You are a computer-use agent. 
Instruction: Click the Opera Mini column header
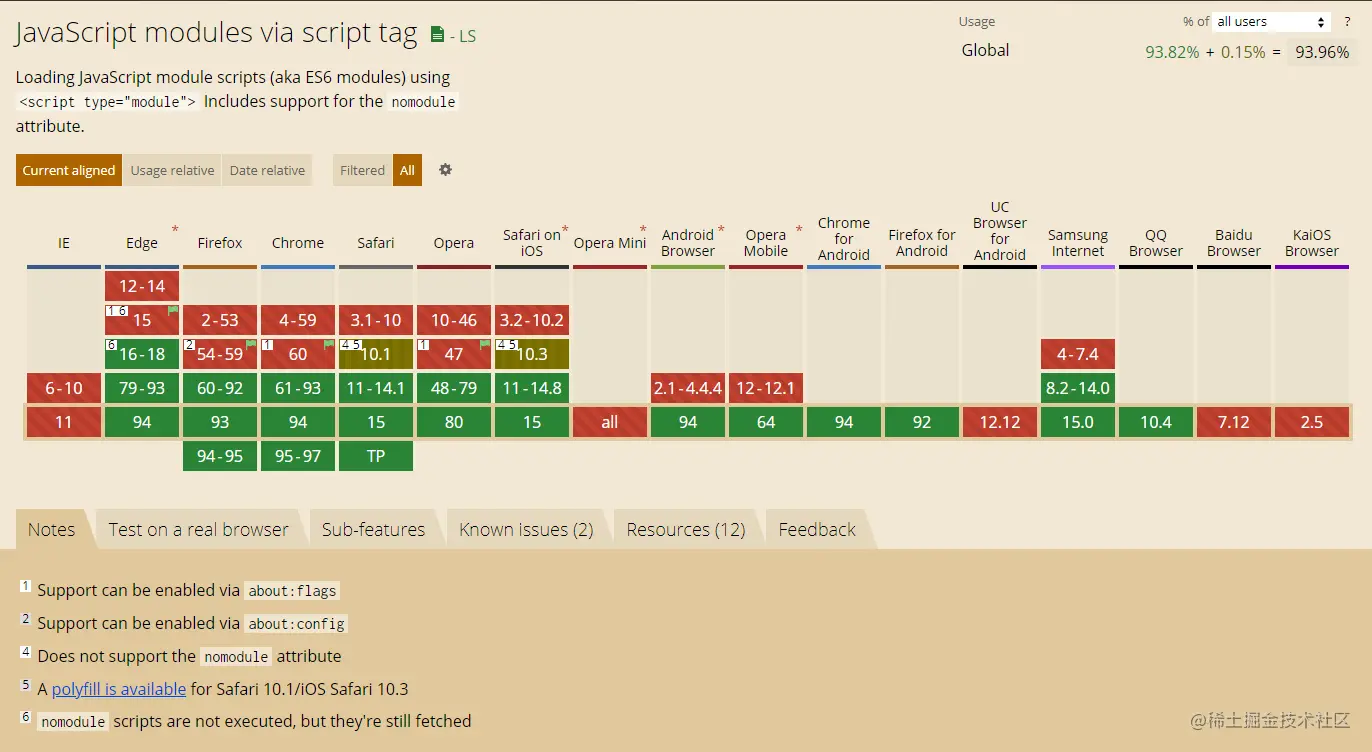tap(610, 243)
